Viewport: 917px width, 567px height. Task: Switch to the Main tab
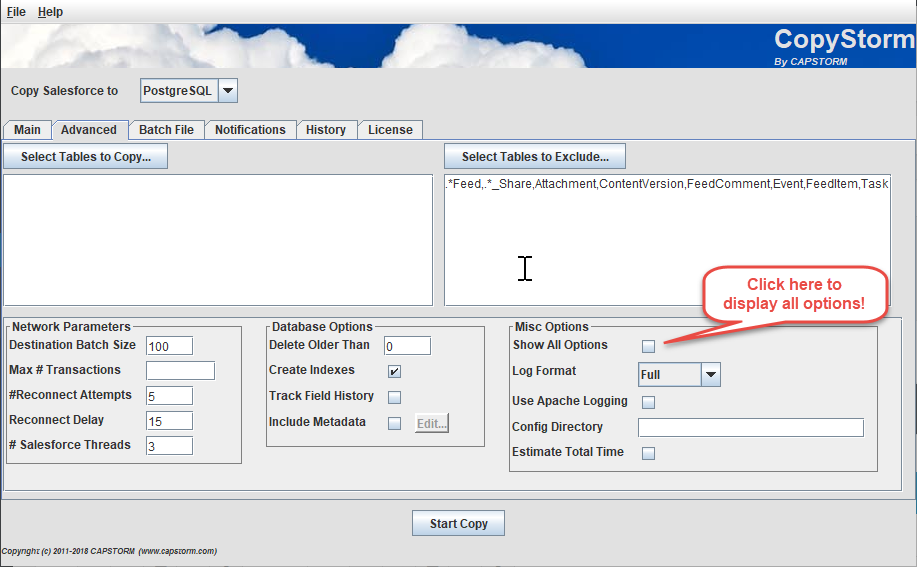[x=27, y=130]
